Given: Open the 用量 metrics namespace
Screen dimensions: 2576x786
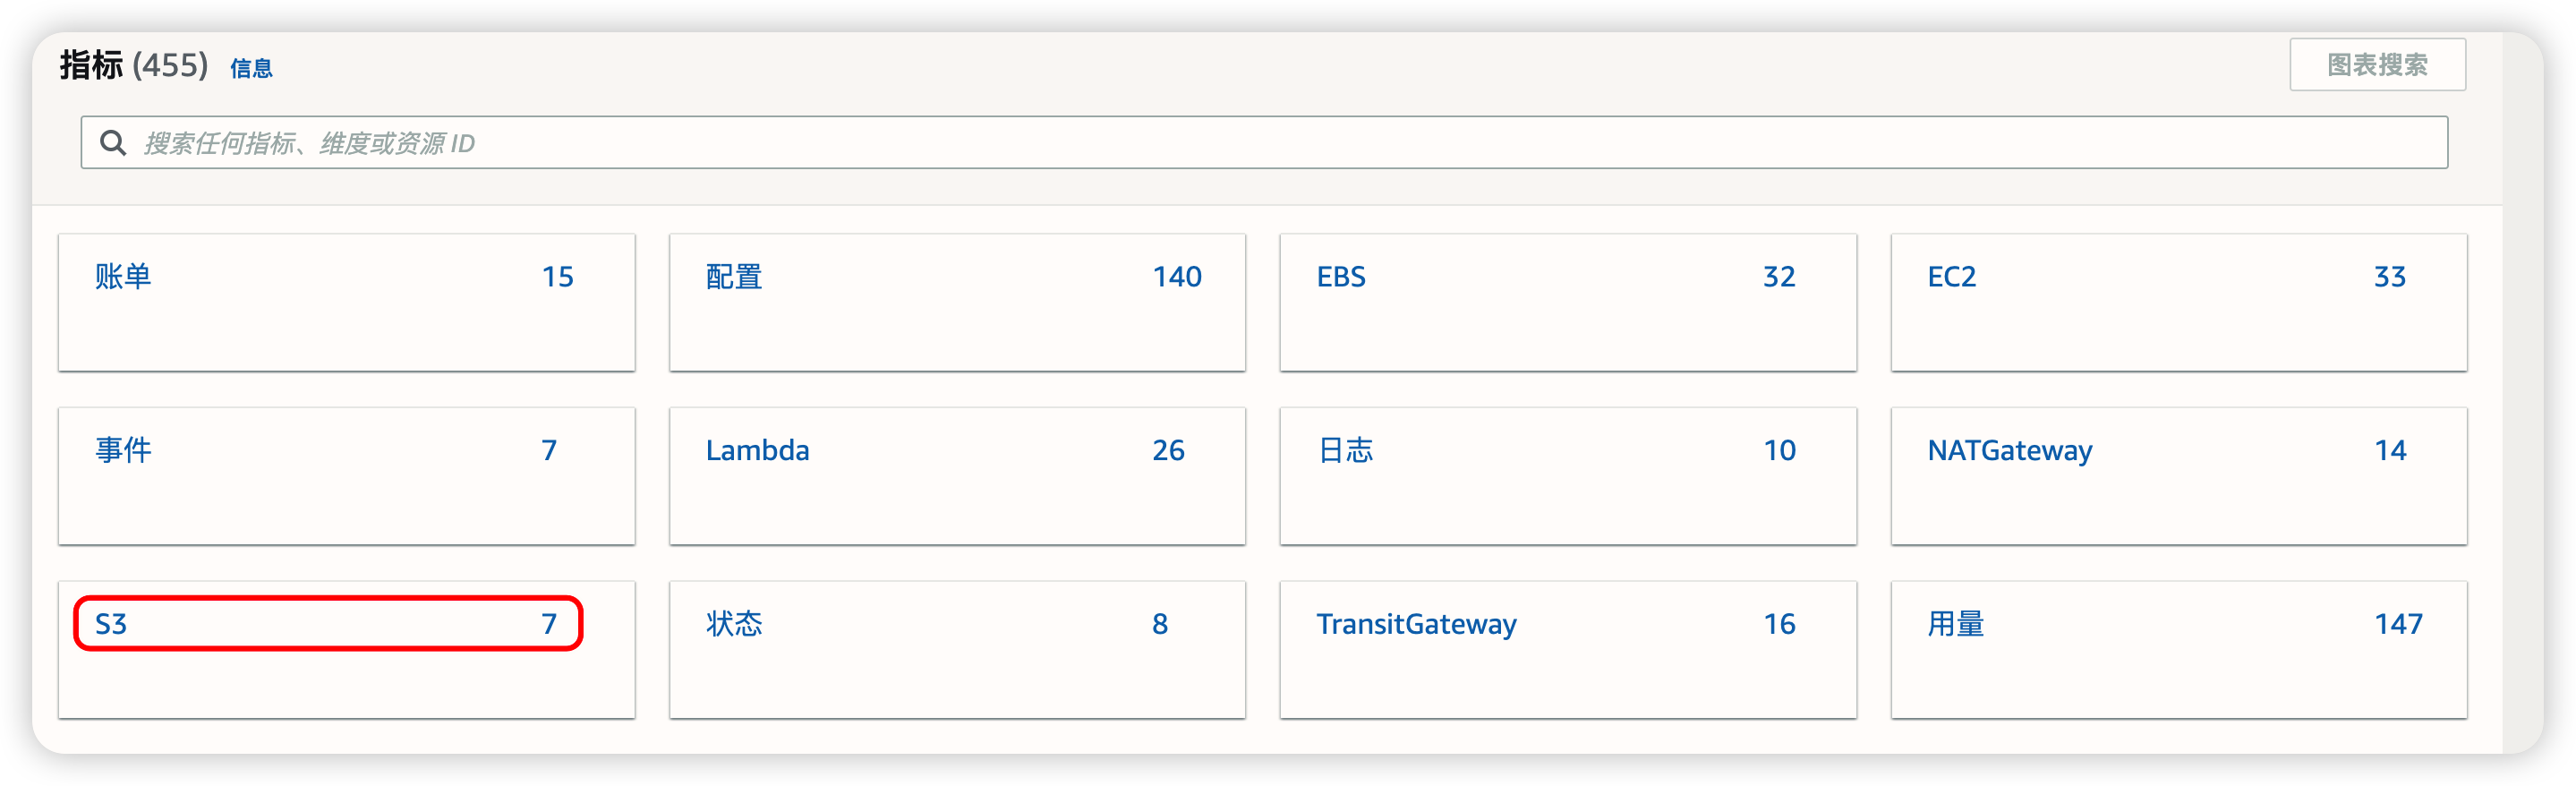Looking at the screenshot, I should 1955,624.
